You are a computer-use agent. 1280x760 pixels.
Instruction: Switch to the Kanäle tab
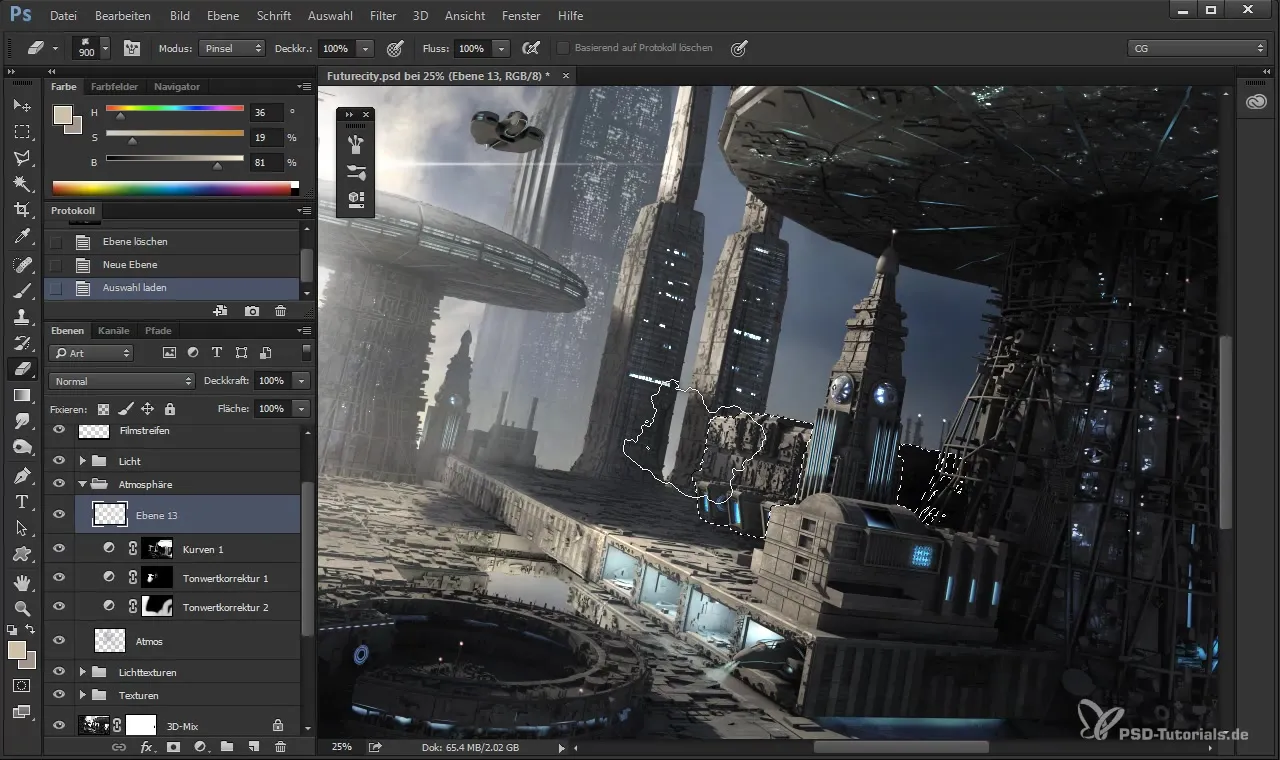coord(114,330)
